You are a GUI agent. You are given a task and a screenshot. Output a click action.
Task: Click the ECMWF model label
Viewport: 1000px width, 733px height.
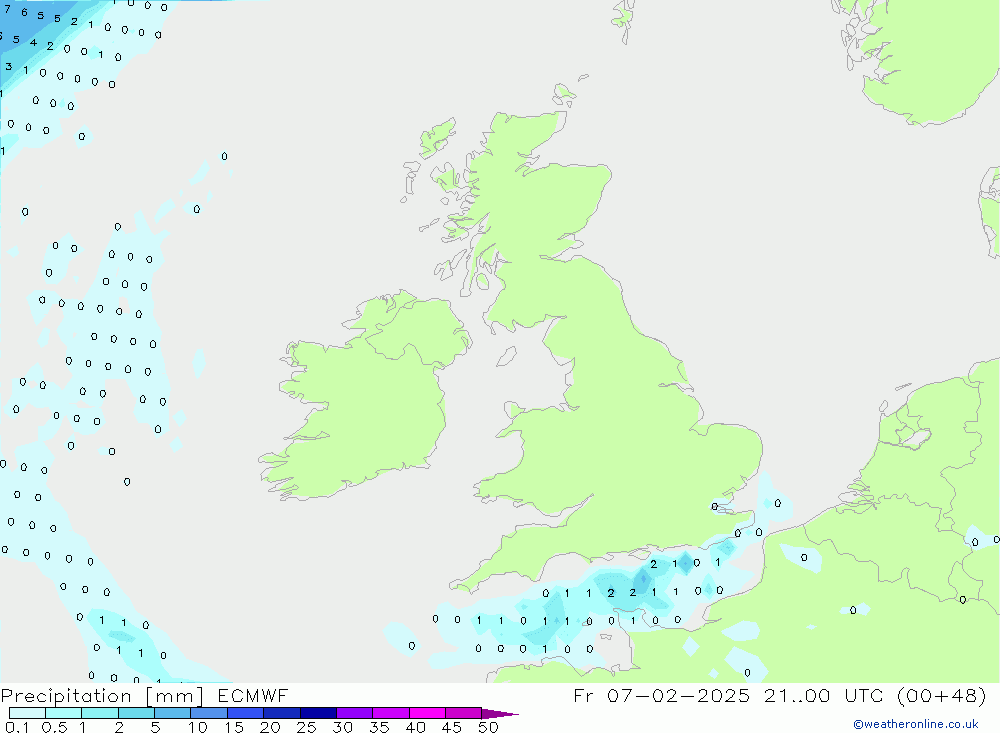coord(253,695)
